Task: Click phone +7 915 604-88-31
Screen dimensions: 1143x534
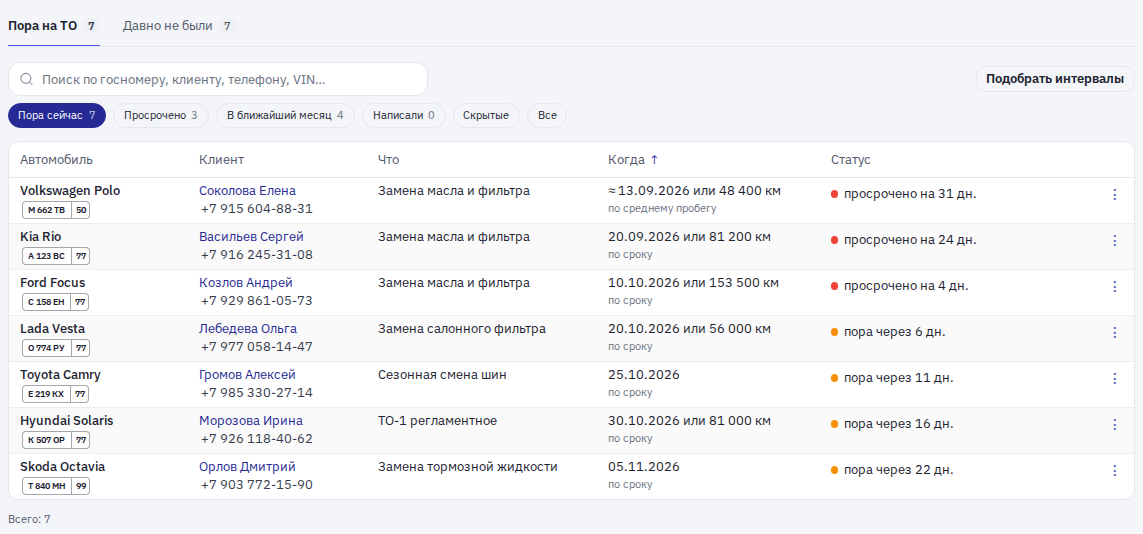Action: [x=257, y=209]
